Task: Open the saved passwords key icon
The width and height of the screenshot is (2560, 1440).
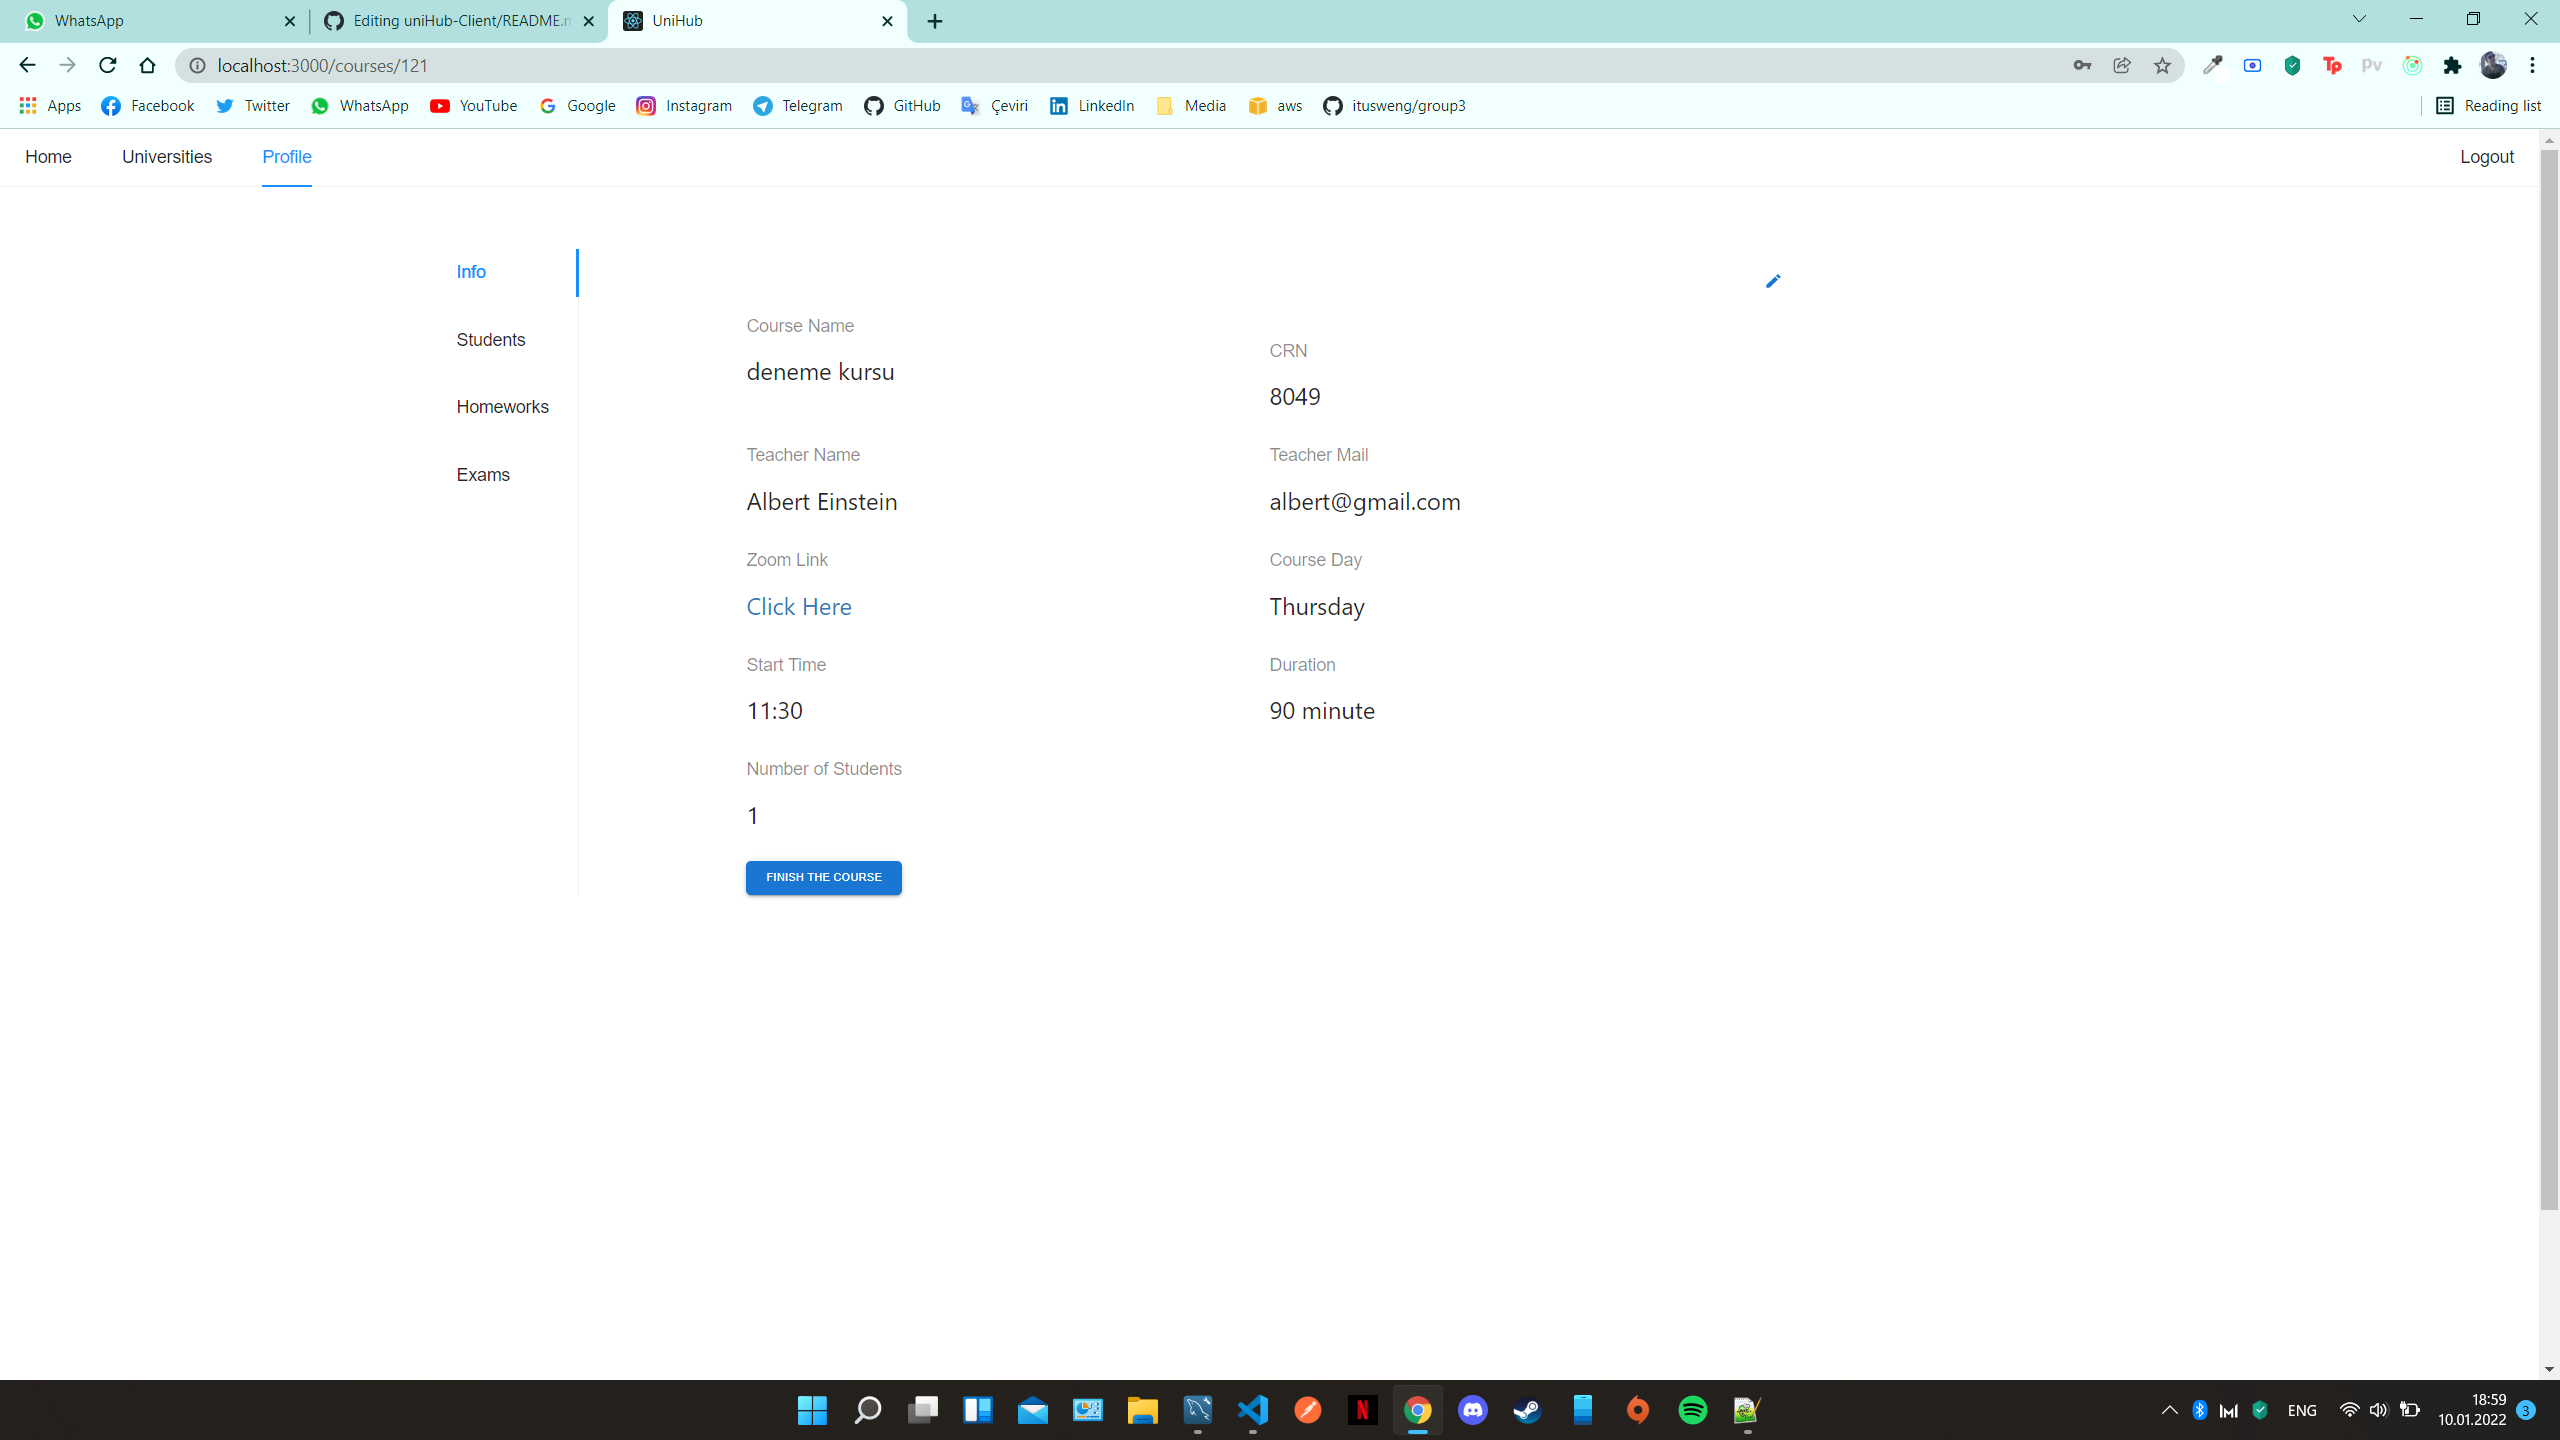Action: pyautogui.click(x=2082, y=65)
